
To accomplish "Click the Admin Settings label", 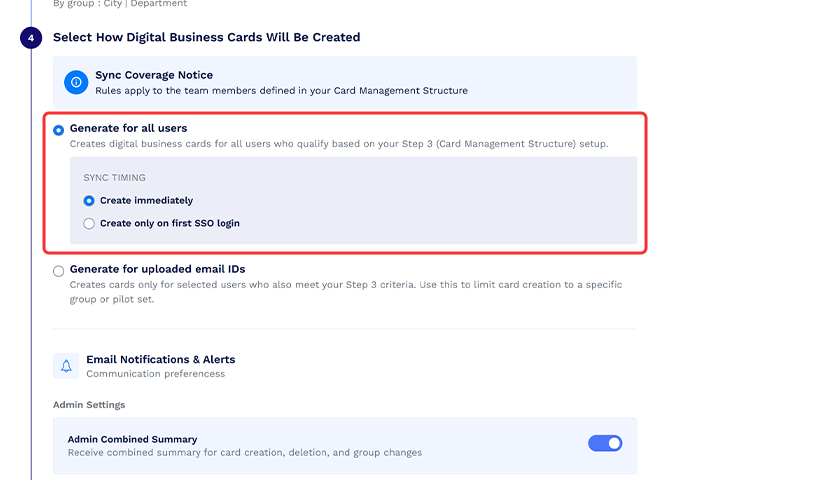I will [x=89, y=405].
